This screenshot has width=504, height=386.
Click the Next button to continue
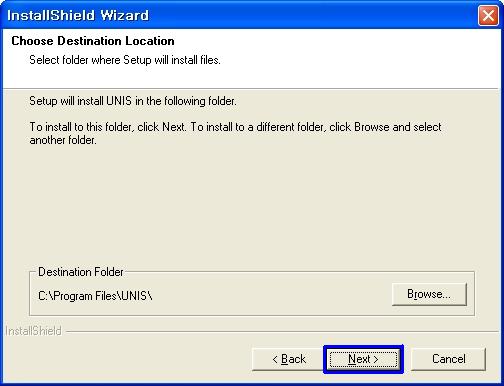pos(363,359)
